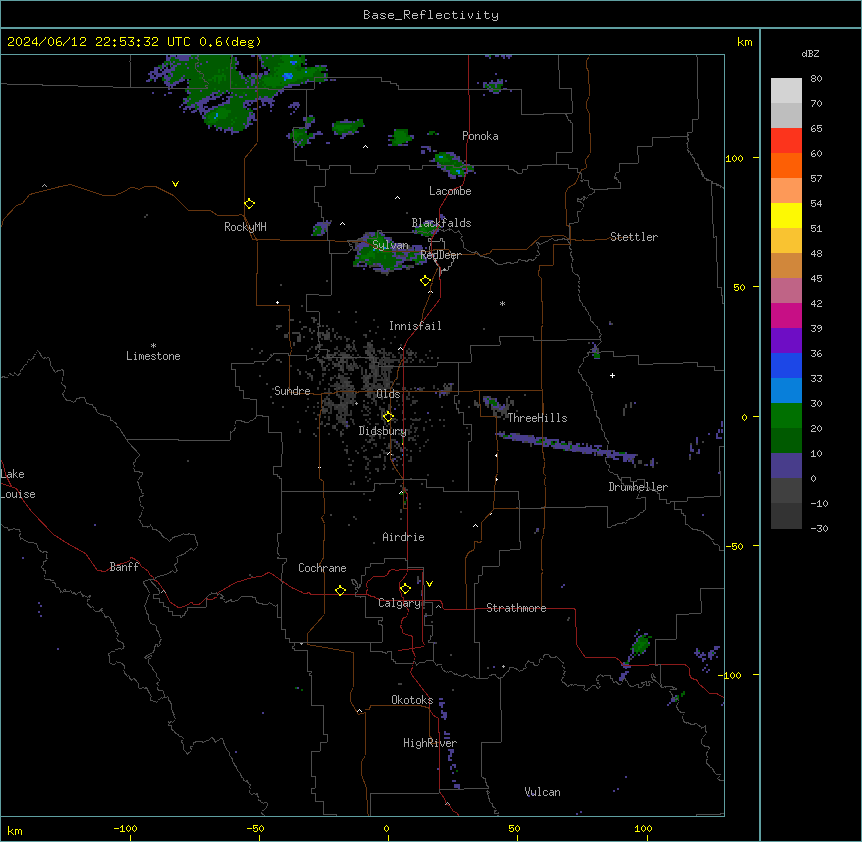
Task: Click the Stettler city label
Action: tap(634, 237)
